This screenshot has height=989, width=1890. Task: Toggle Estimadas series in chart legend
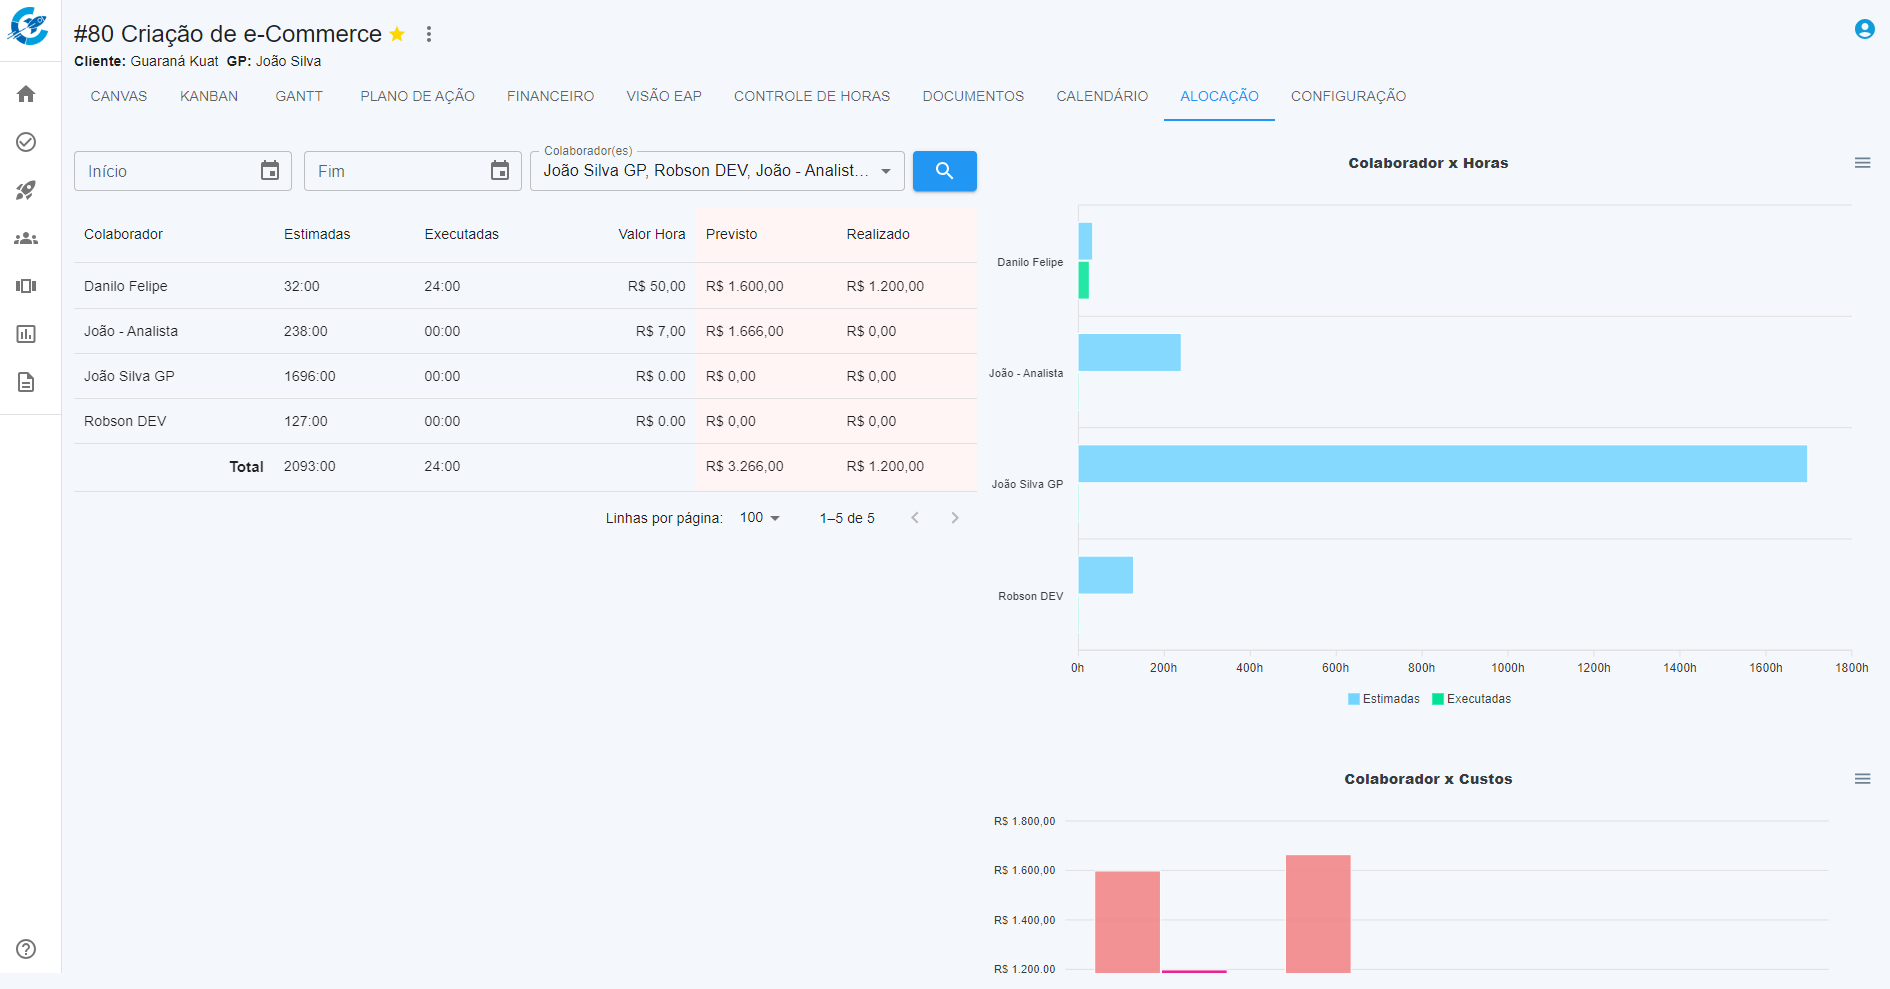(x=1383, y=699)
